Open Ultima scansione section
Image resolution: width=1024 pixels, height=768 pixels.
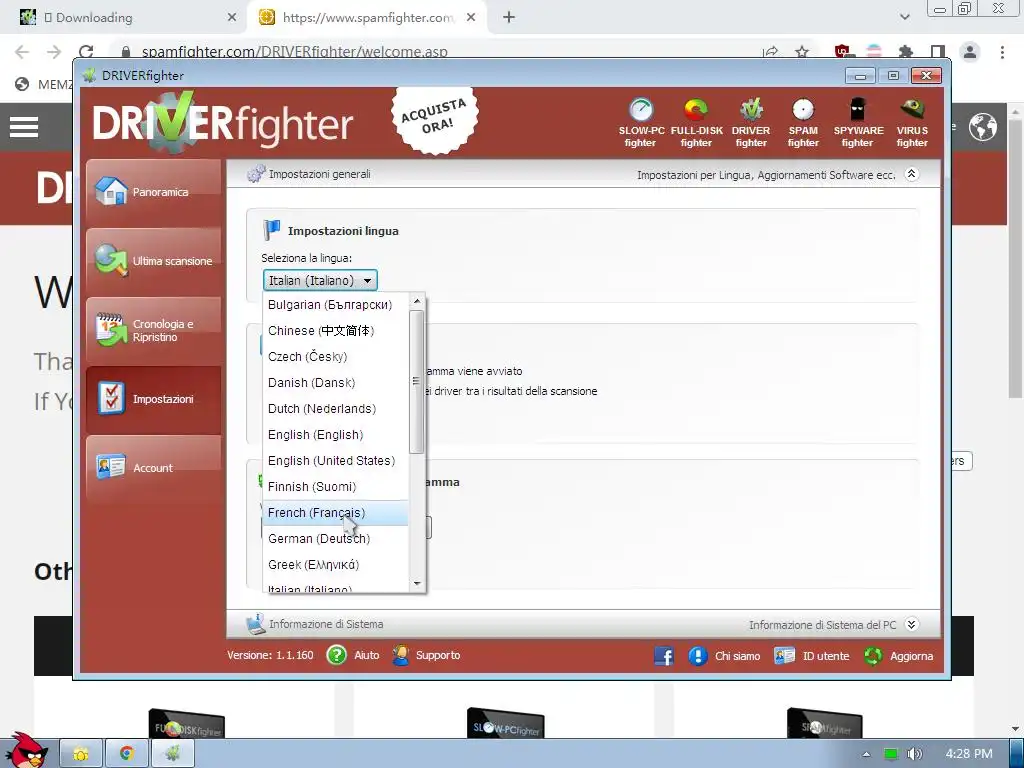pos(153,261)
